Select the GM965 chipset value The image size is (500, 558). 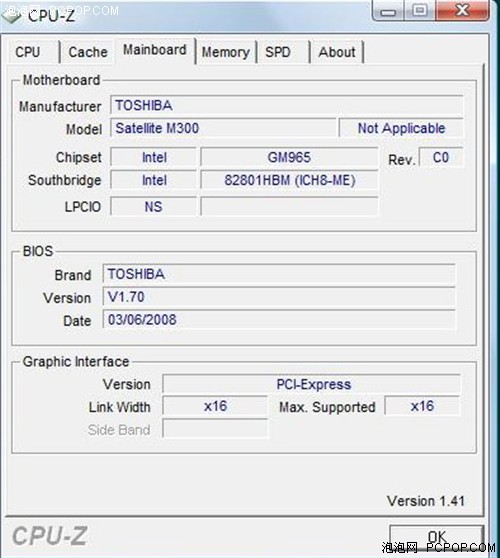[x=289, y=157]
